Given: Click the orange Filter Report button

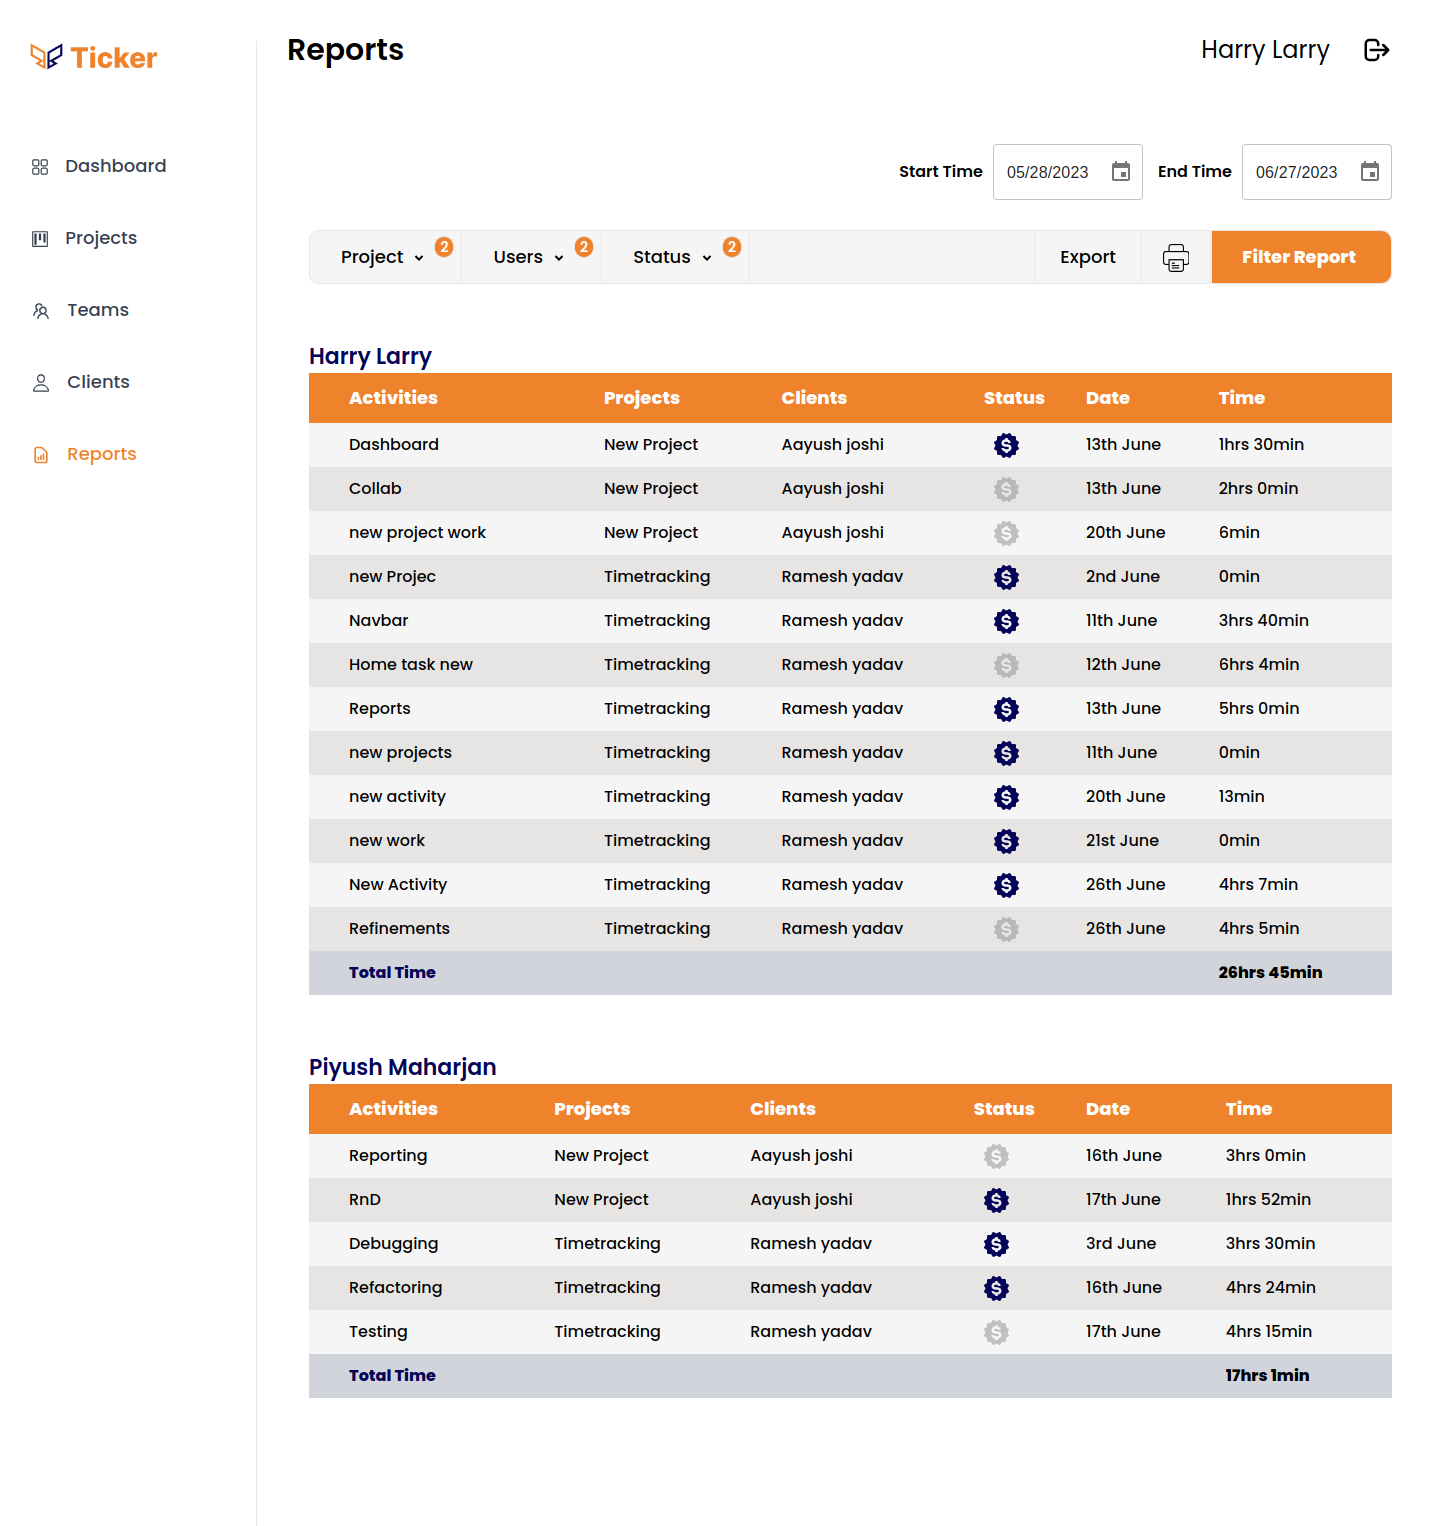Looking at the screenshot, I should pyautogui.click(x=1301, y=257).
